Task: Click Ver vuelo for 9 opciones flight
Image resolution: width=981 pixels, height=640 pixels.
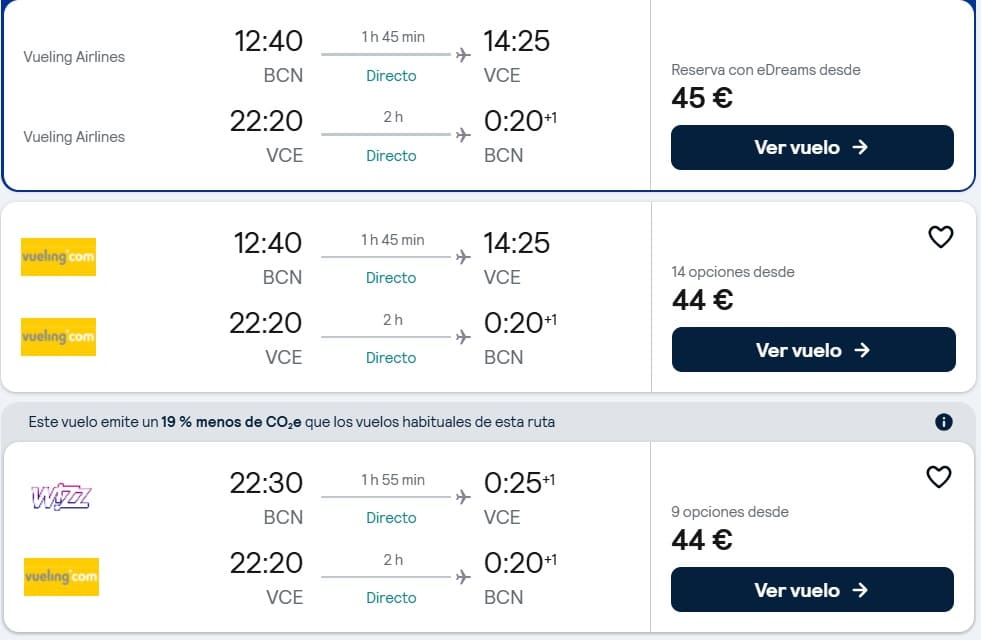Action: (812, 589)
